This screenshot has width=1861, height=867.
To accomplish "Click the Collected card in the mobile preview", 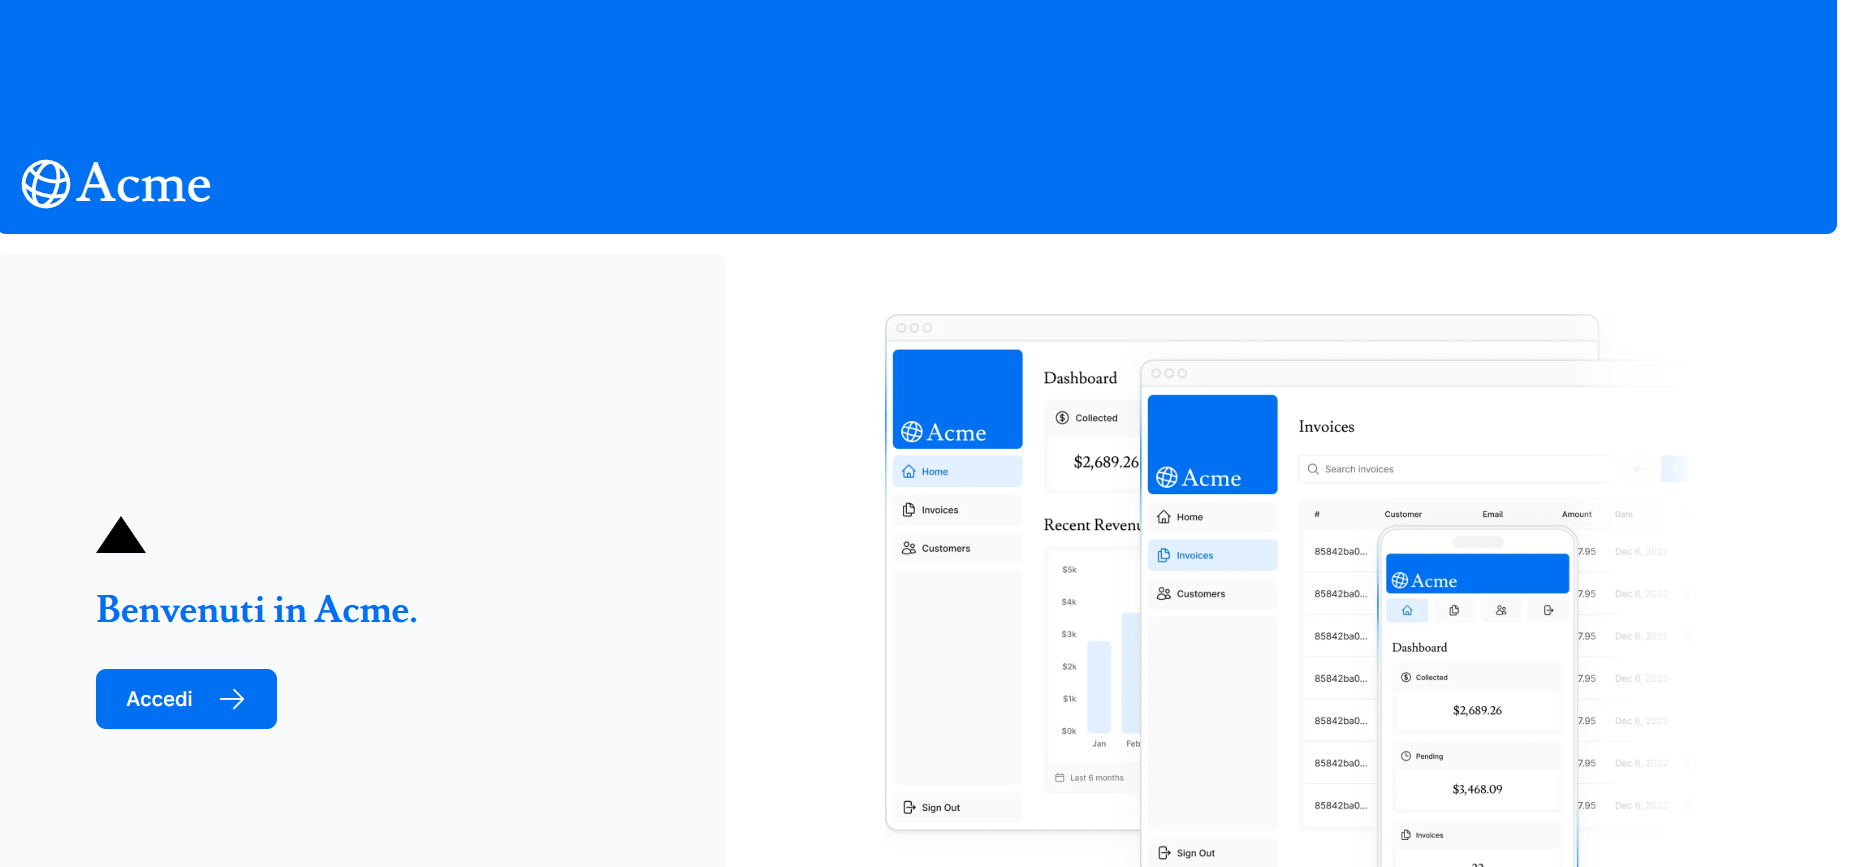I will tap(1477, 698).
